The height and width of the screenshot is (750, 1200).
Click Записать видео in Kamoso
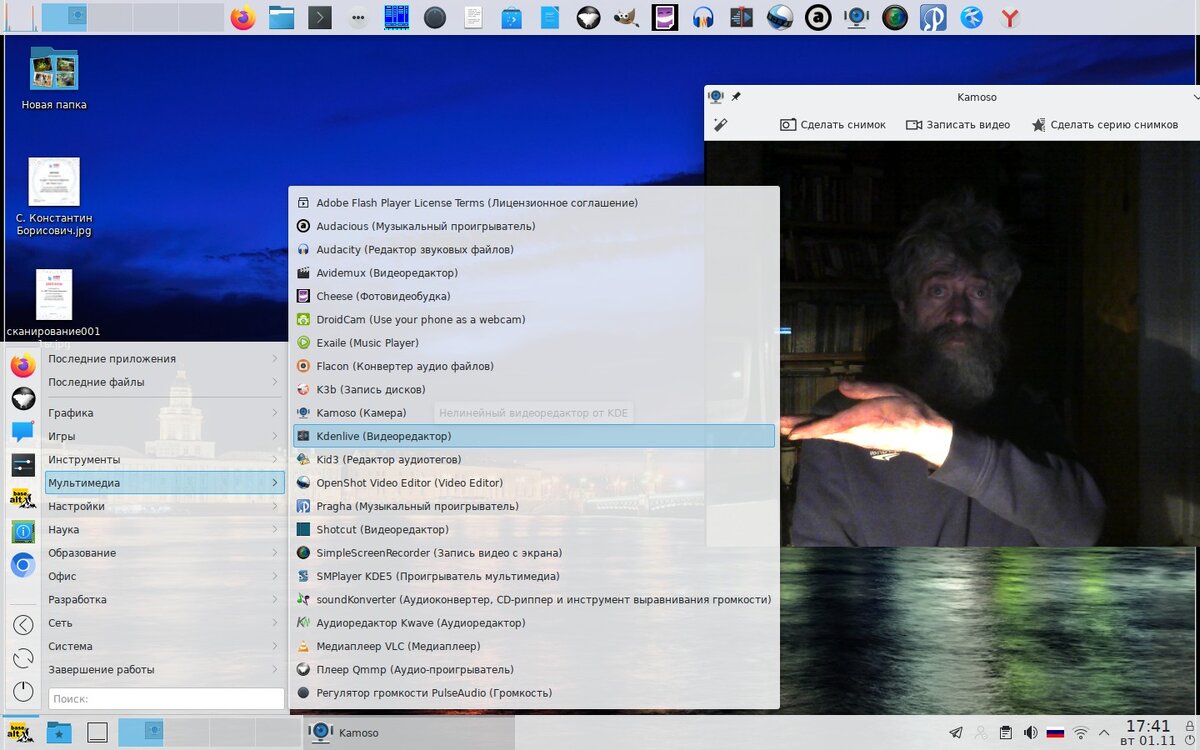coord(958,125)
